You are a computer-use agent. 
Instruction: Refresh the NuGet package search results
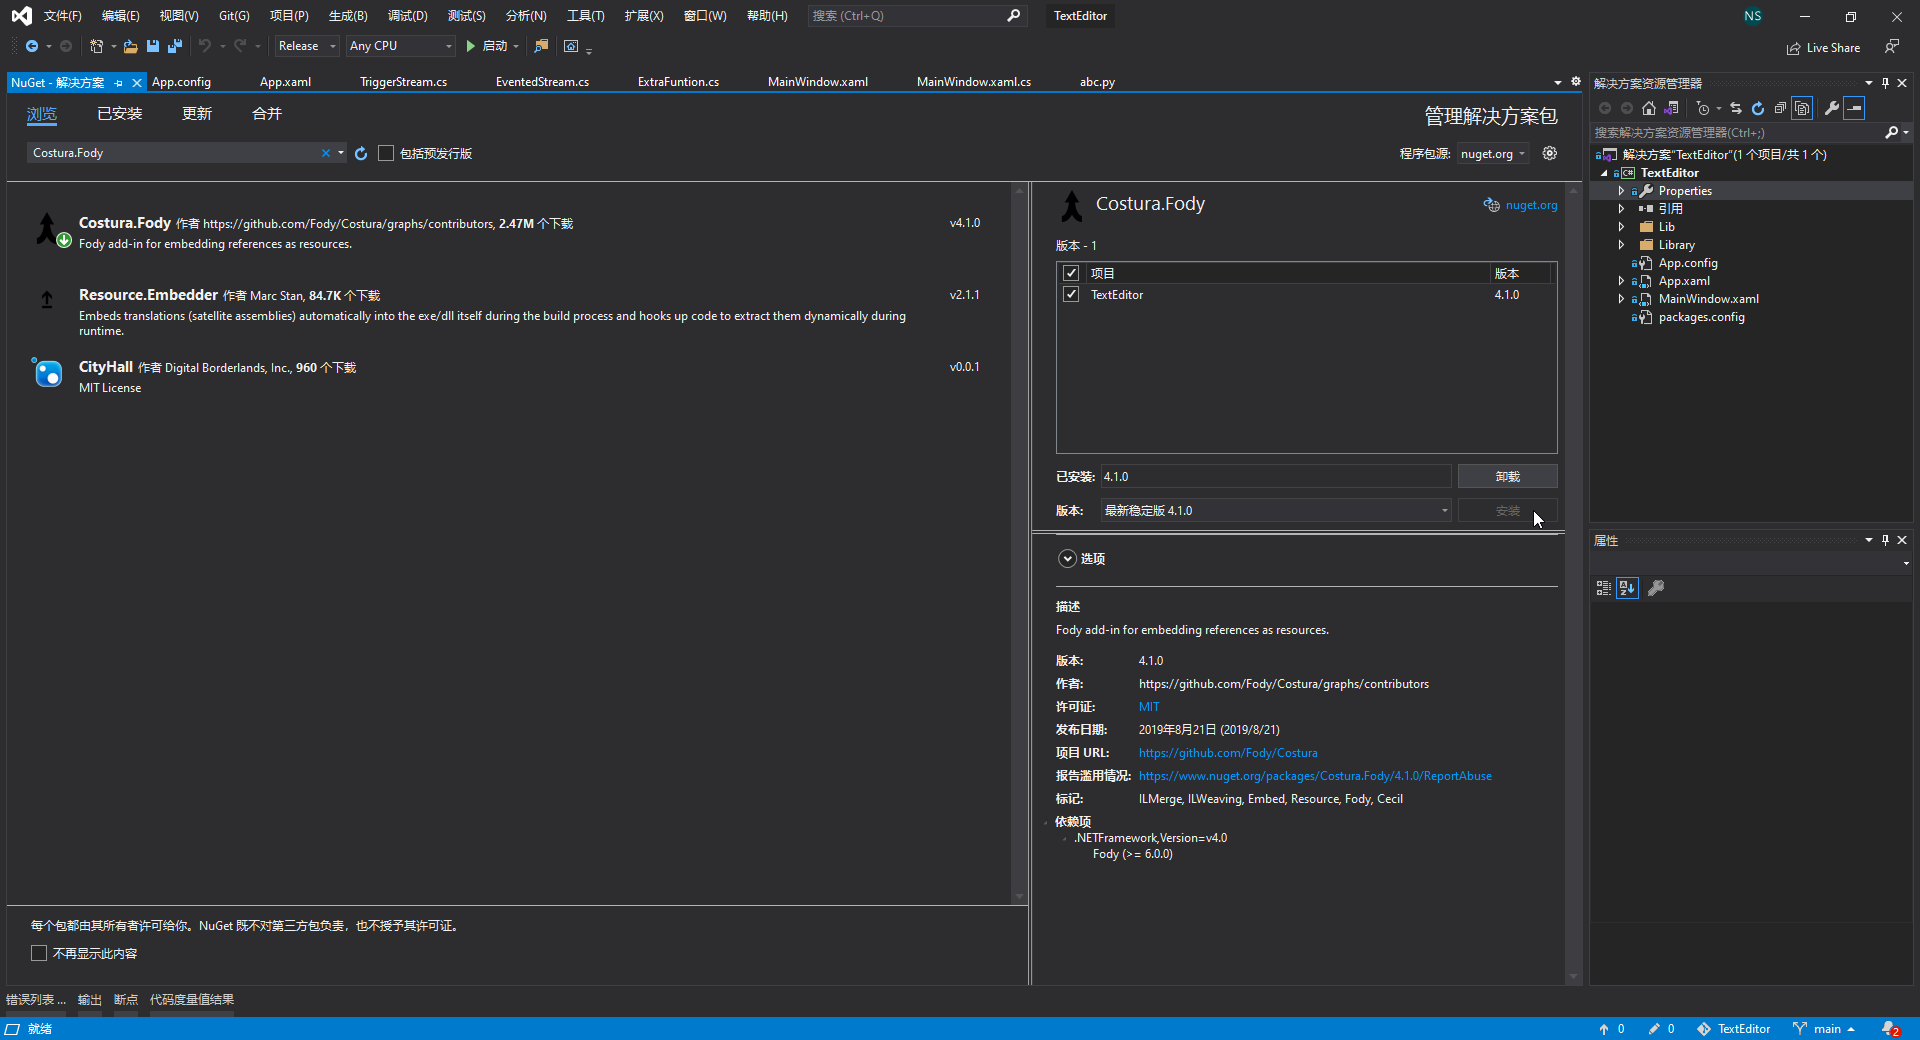coord(361,153)
